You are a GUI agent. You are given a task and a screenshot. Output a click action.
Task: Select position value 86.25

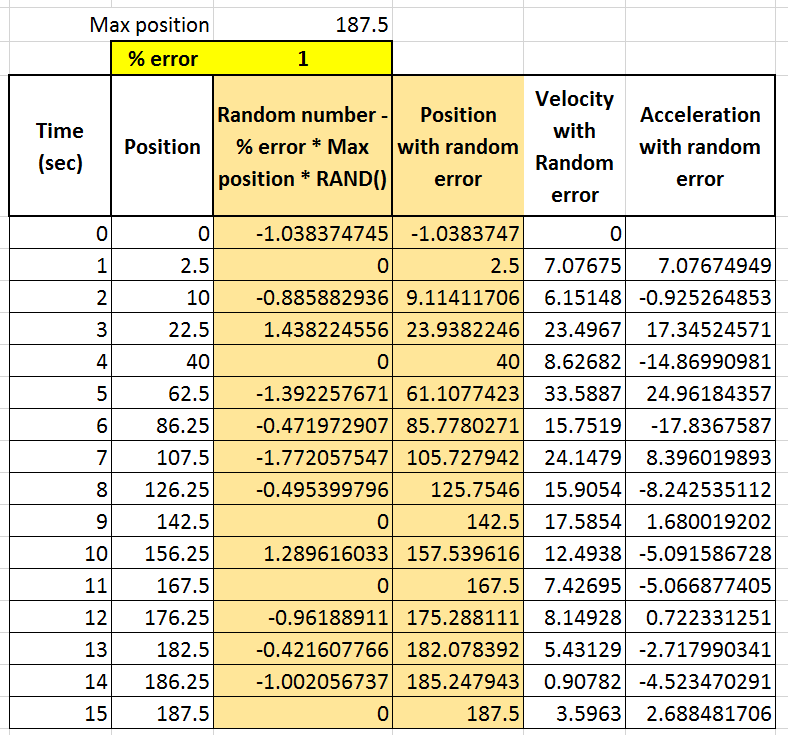click(162, 426)
